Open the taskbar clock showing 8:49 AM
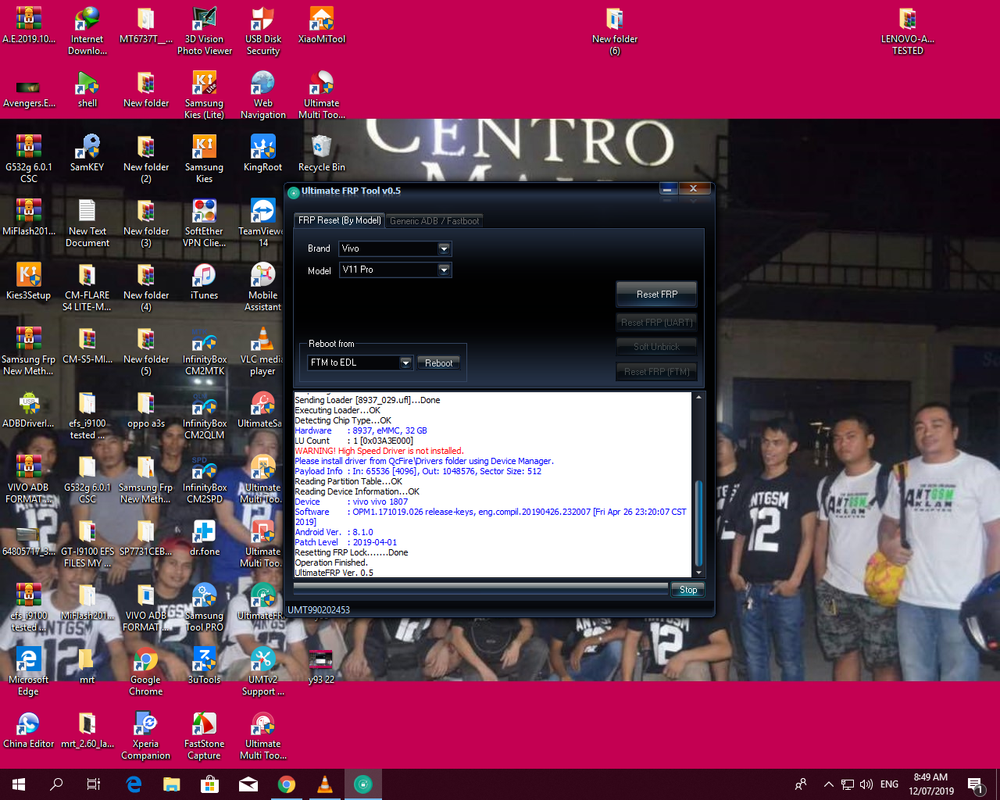1000x800 pixels. 931,784
